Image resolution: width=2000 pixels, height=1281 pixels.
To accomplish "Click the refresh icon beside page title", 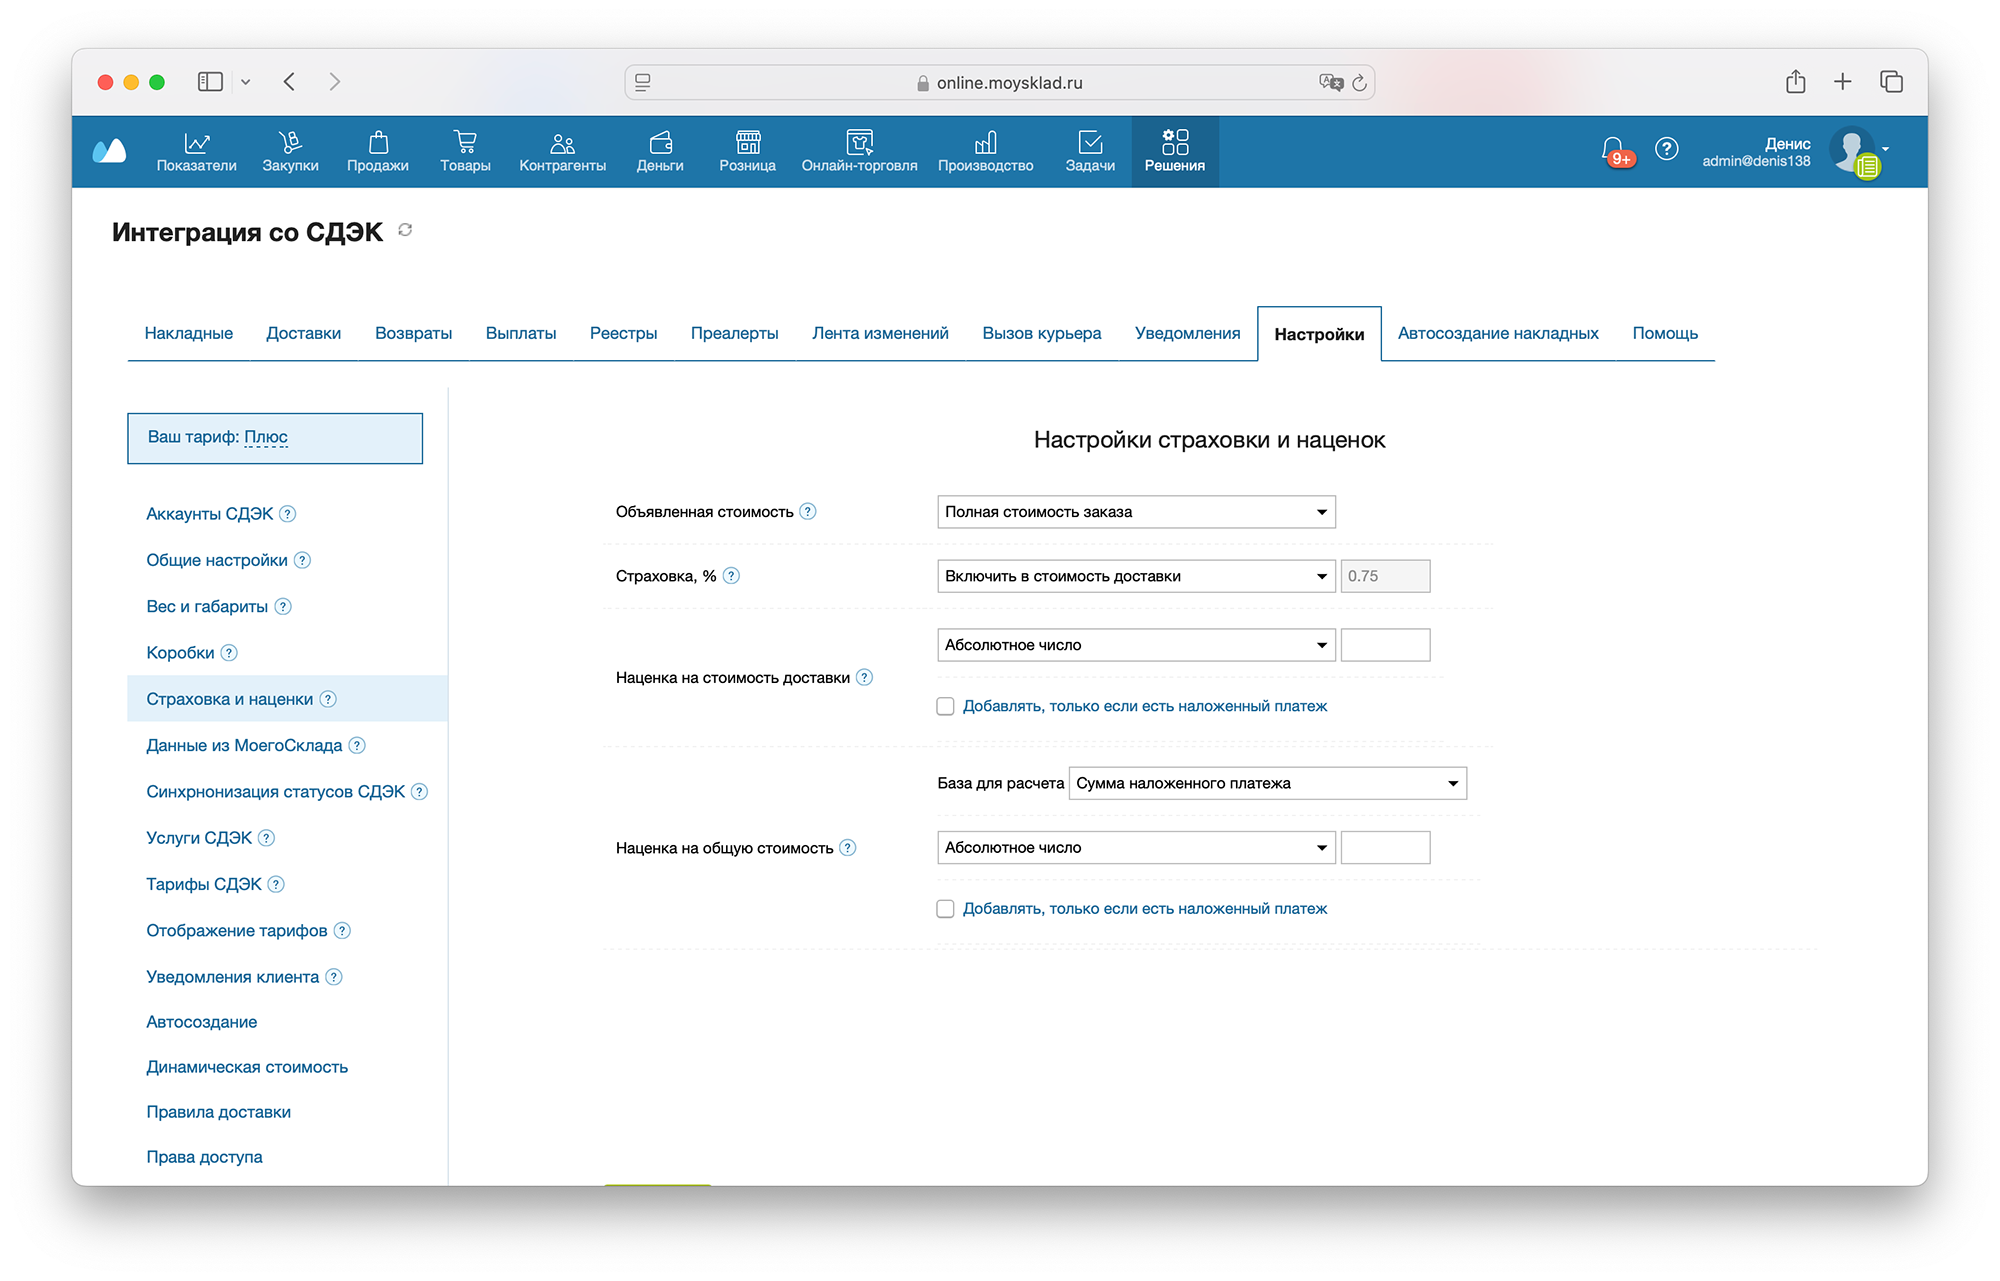I will (405, 230).
